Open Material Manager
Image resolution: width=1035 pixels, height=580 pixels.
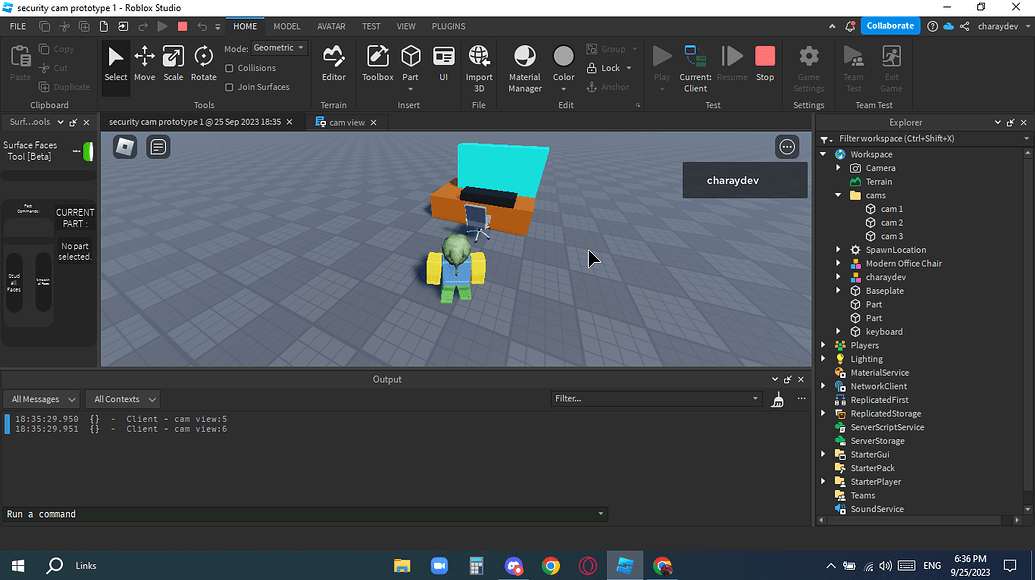coord(524,66)
